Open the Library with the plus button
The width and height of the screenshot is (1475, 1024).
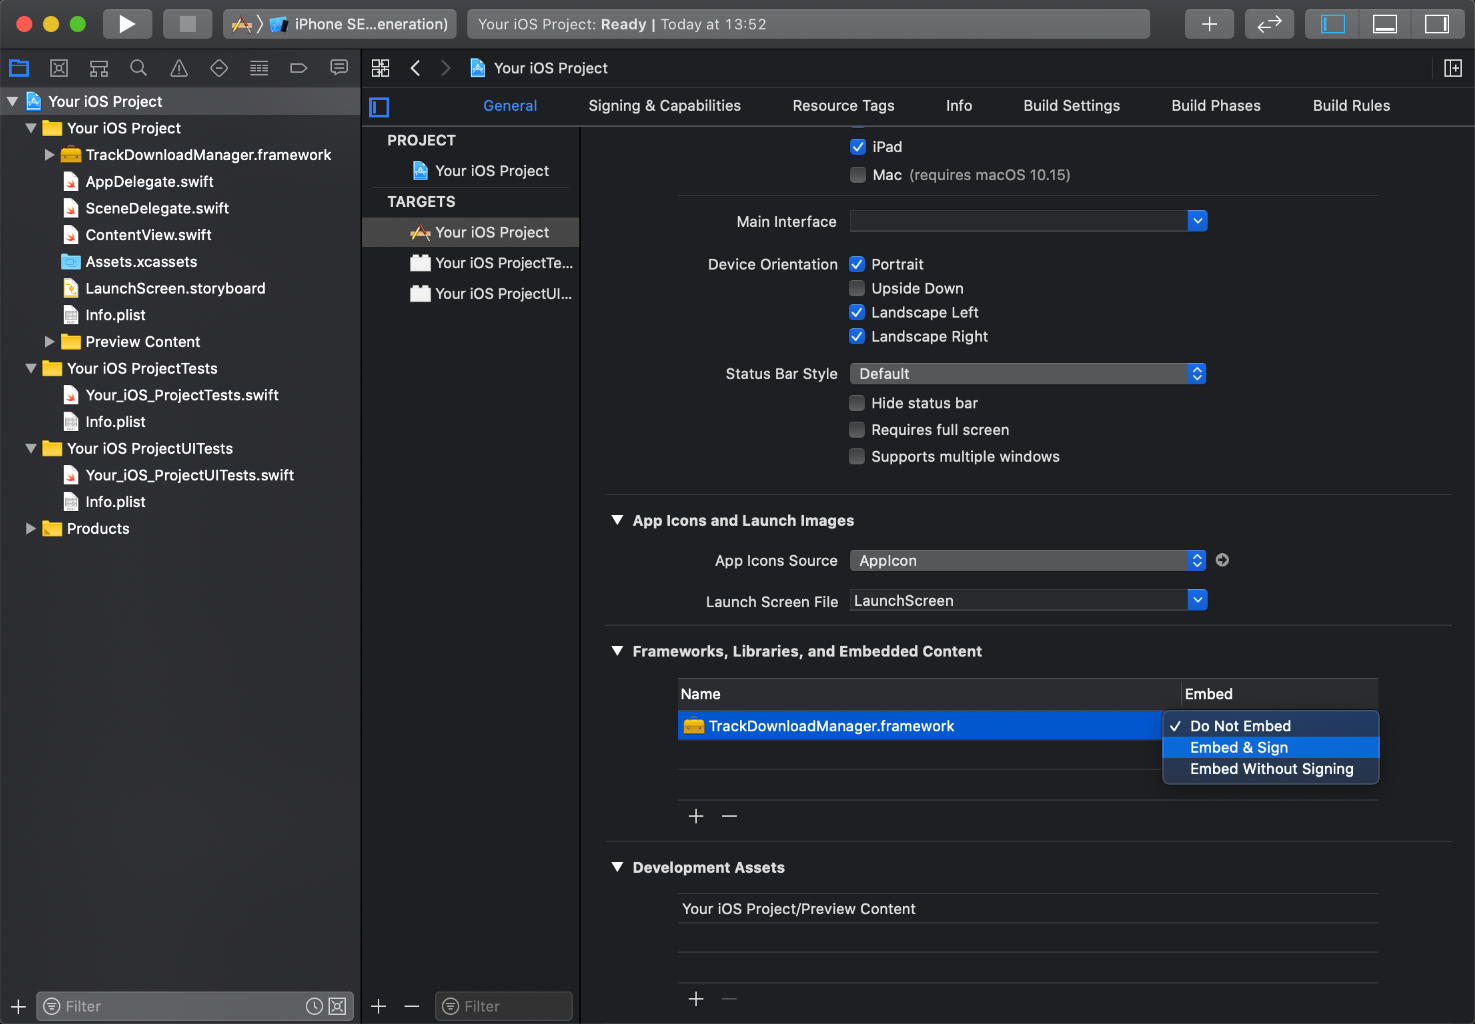pos(1209,24)
